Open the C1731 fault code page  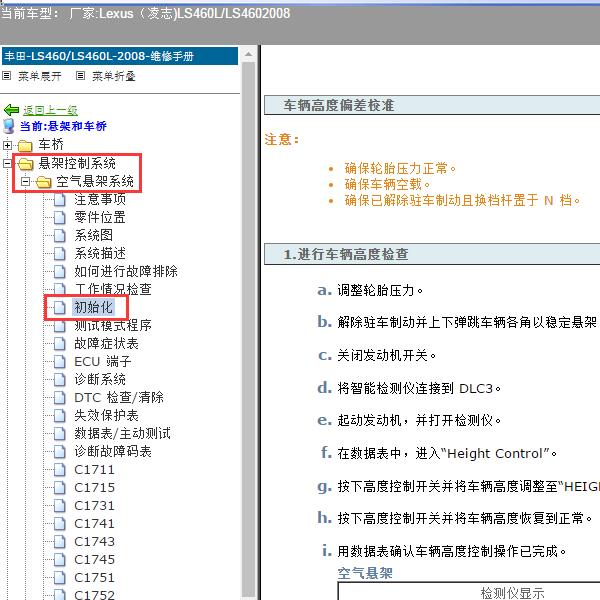95,505
